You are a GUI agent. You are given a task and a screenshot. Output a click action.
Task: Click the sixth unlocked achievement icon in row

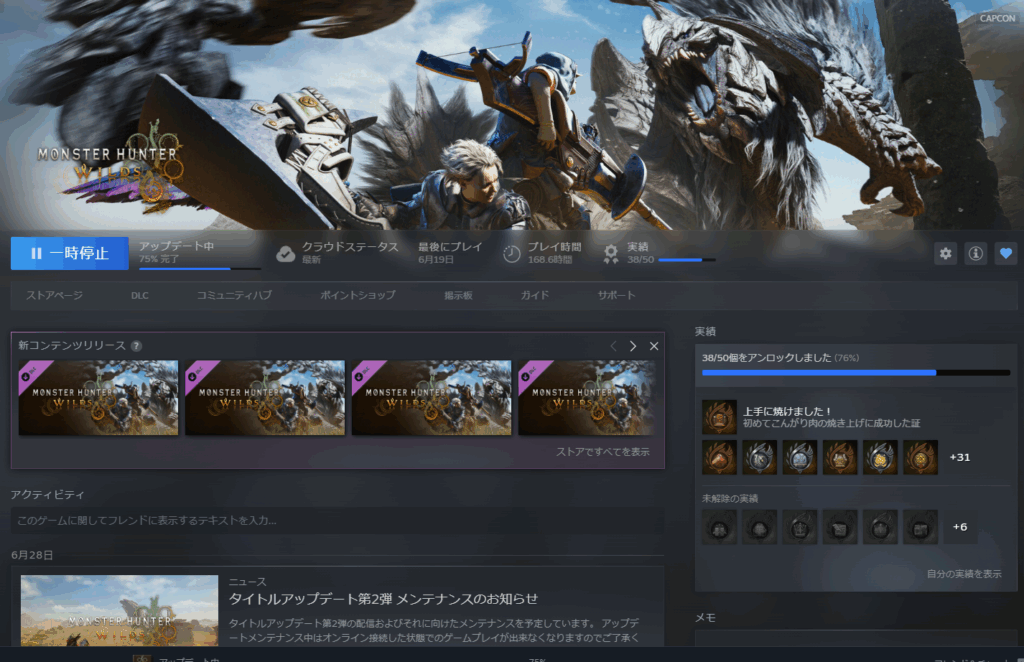(x=921, y=457)
